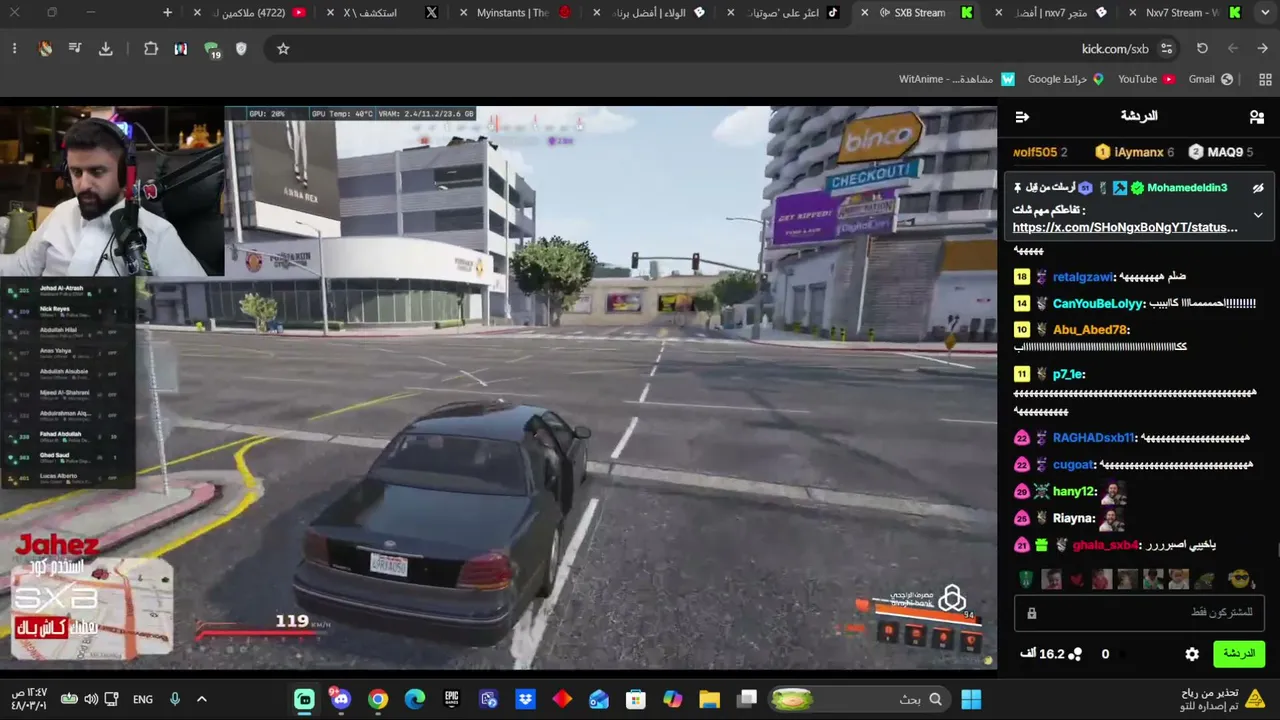Click the emote sticker in hany12's message

(x=1113, y=492)
